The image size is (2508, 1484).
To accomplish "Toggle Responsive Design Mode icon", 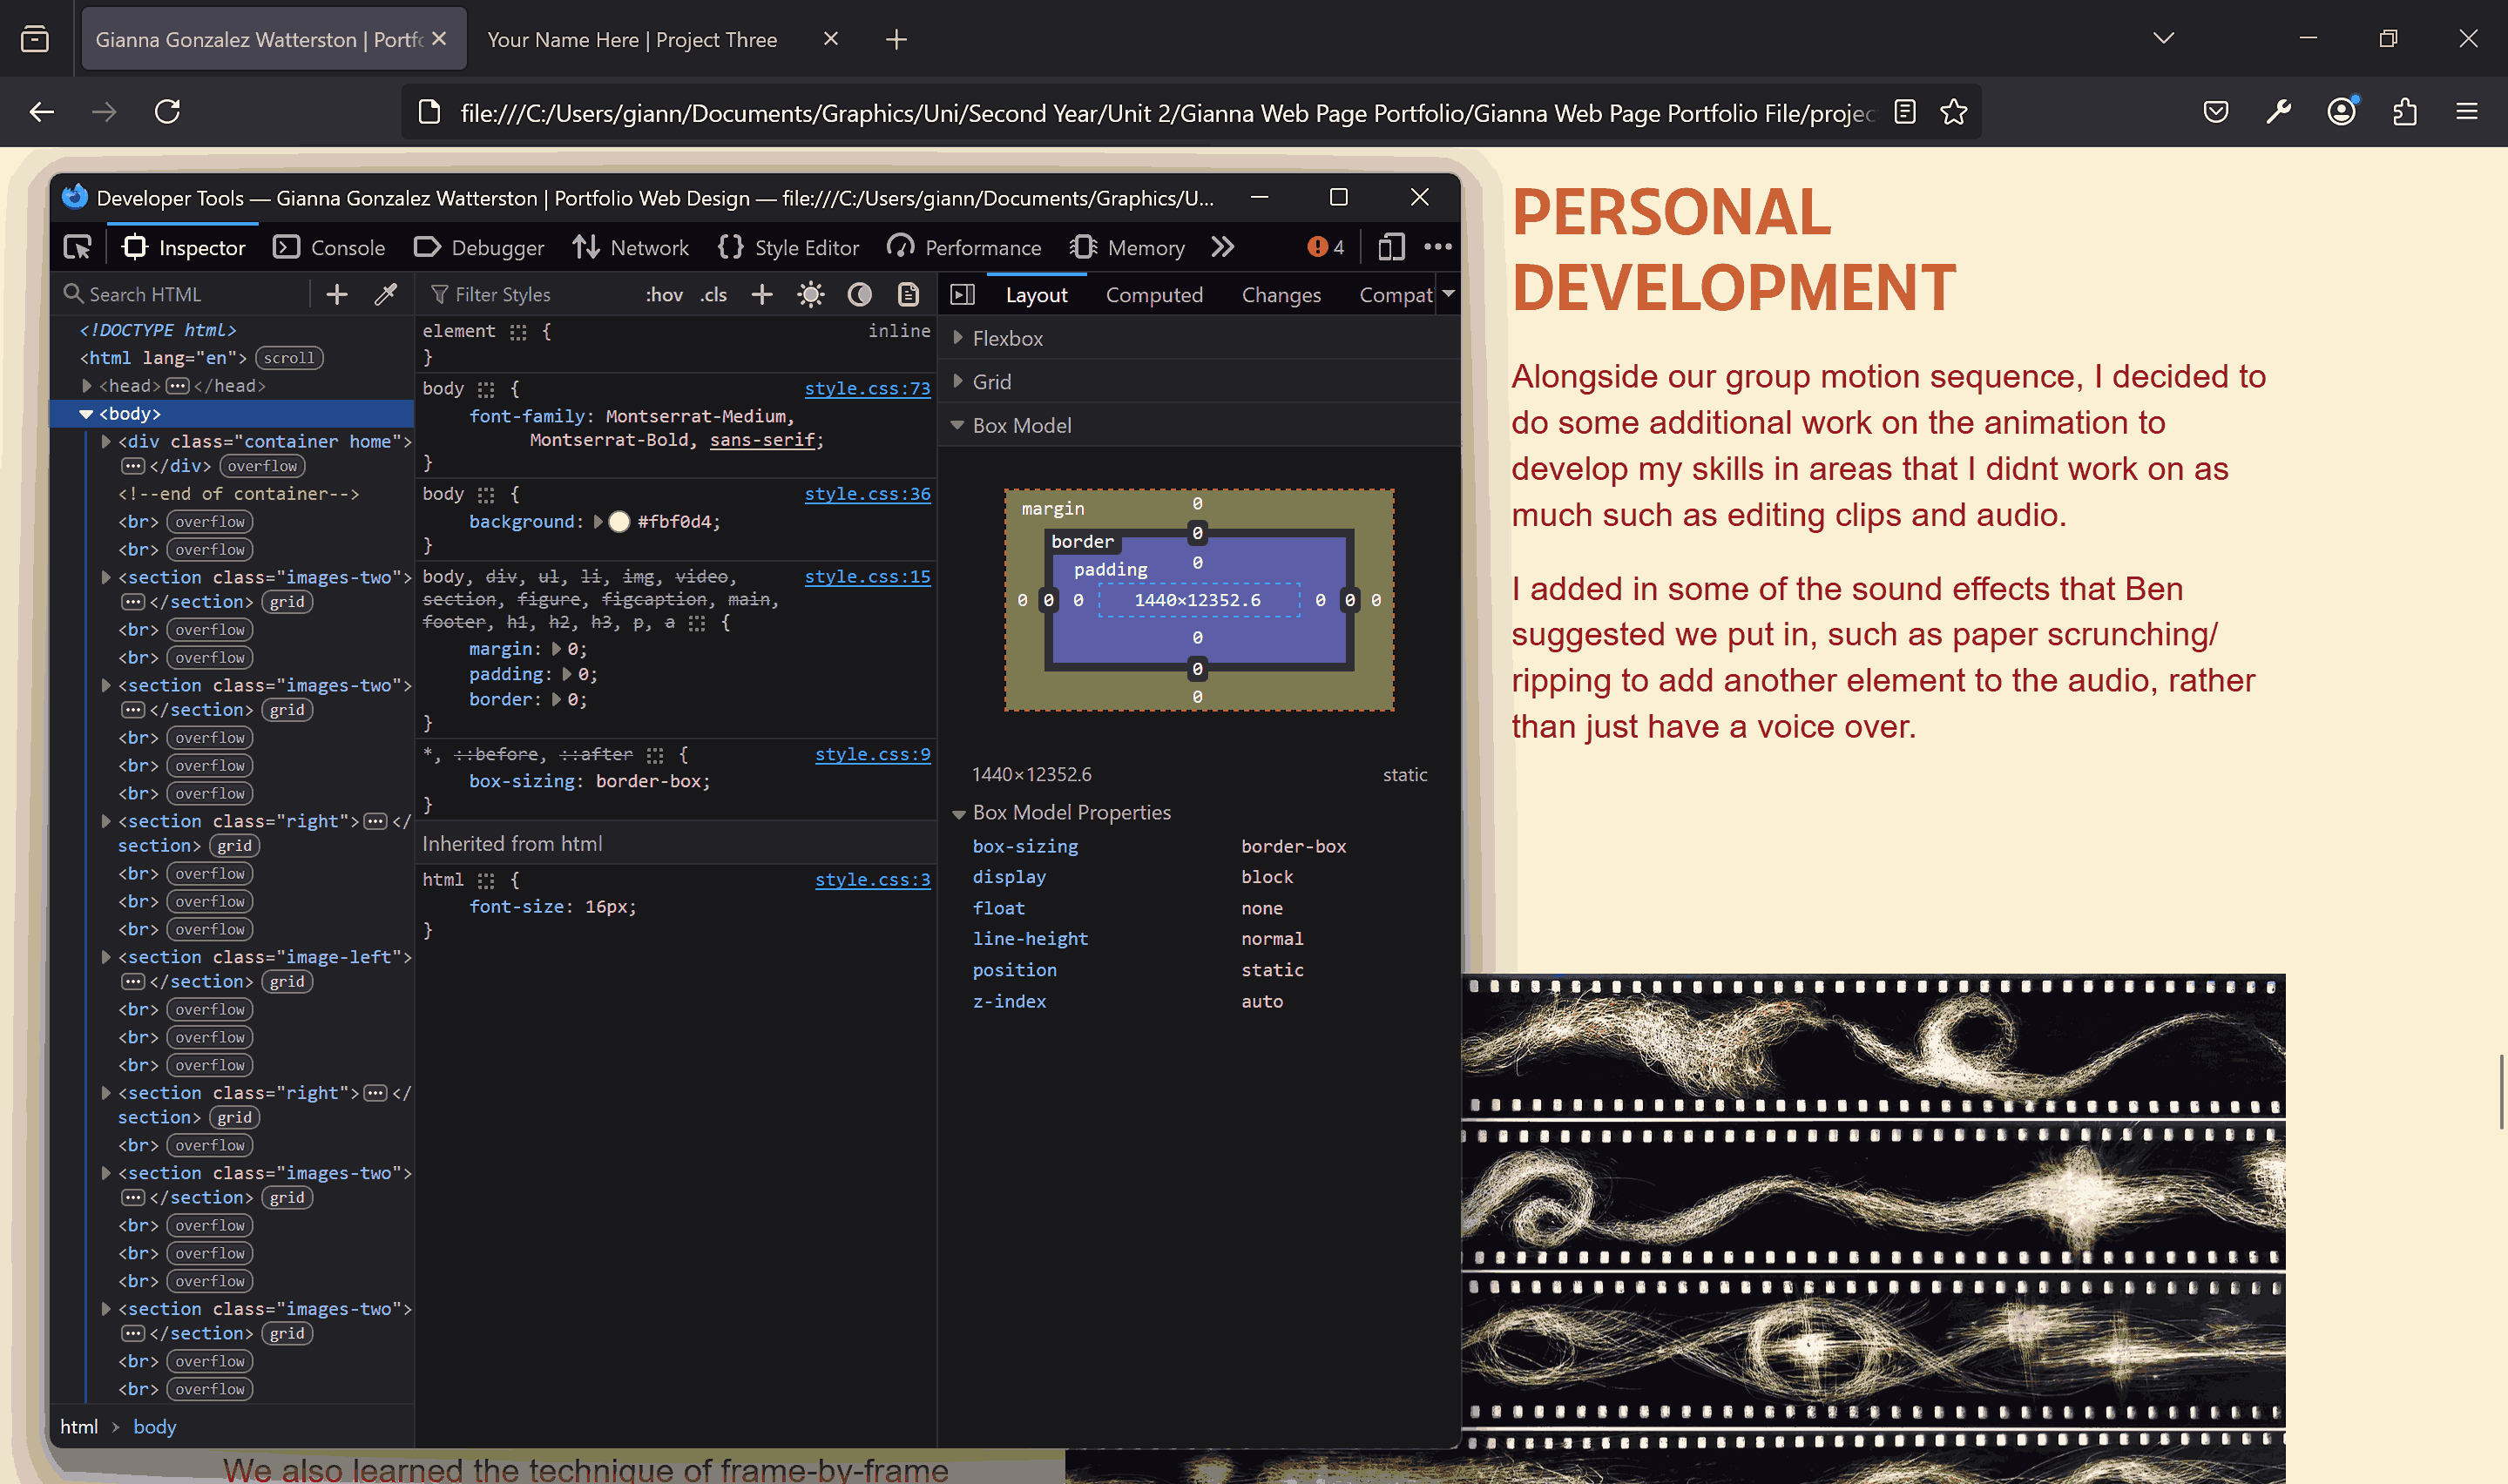I will coord(1391,247).
